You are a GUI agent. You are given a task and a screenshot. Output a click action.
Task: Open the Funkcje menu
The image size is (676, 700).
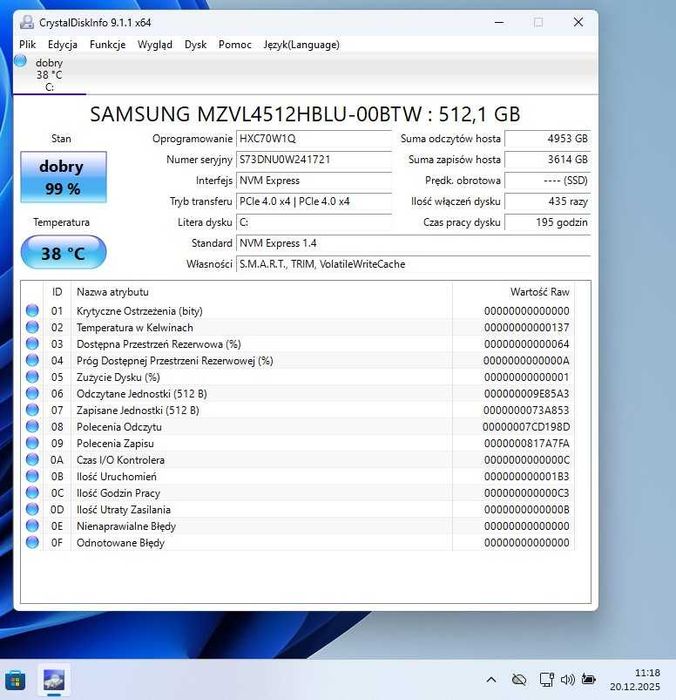pyautogui.click(x=107, y=45)
